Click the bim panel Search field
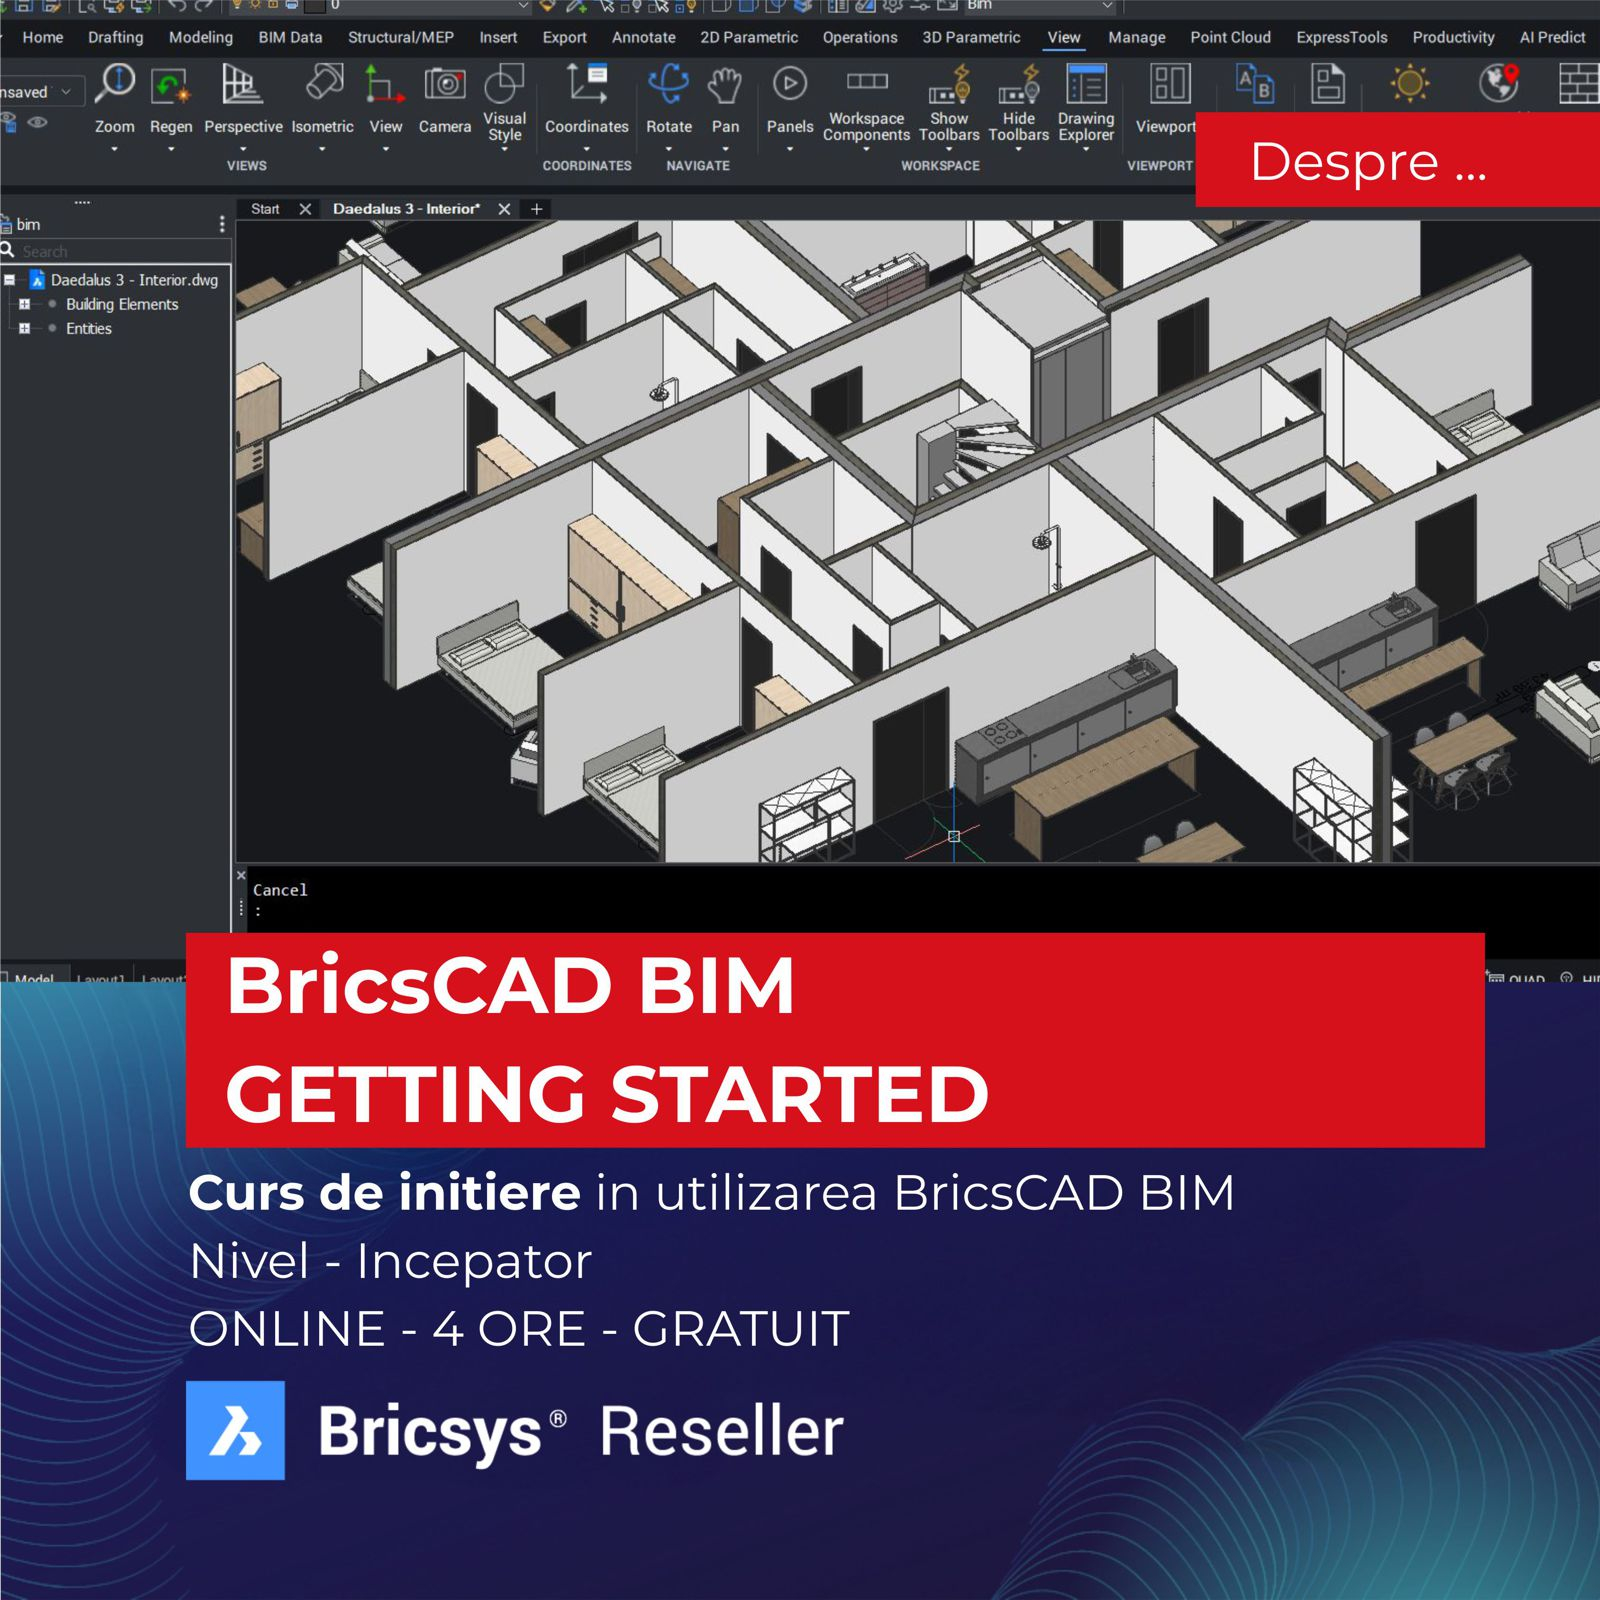The width and height of the screenshot is (1600, 1600). coord(120,251)
